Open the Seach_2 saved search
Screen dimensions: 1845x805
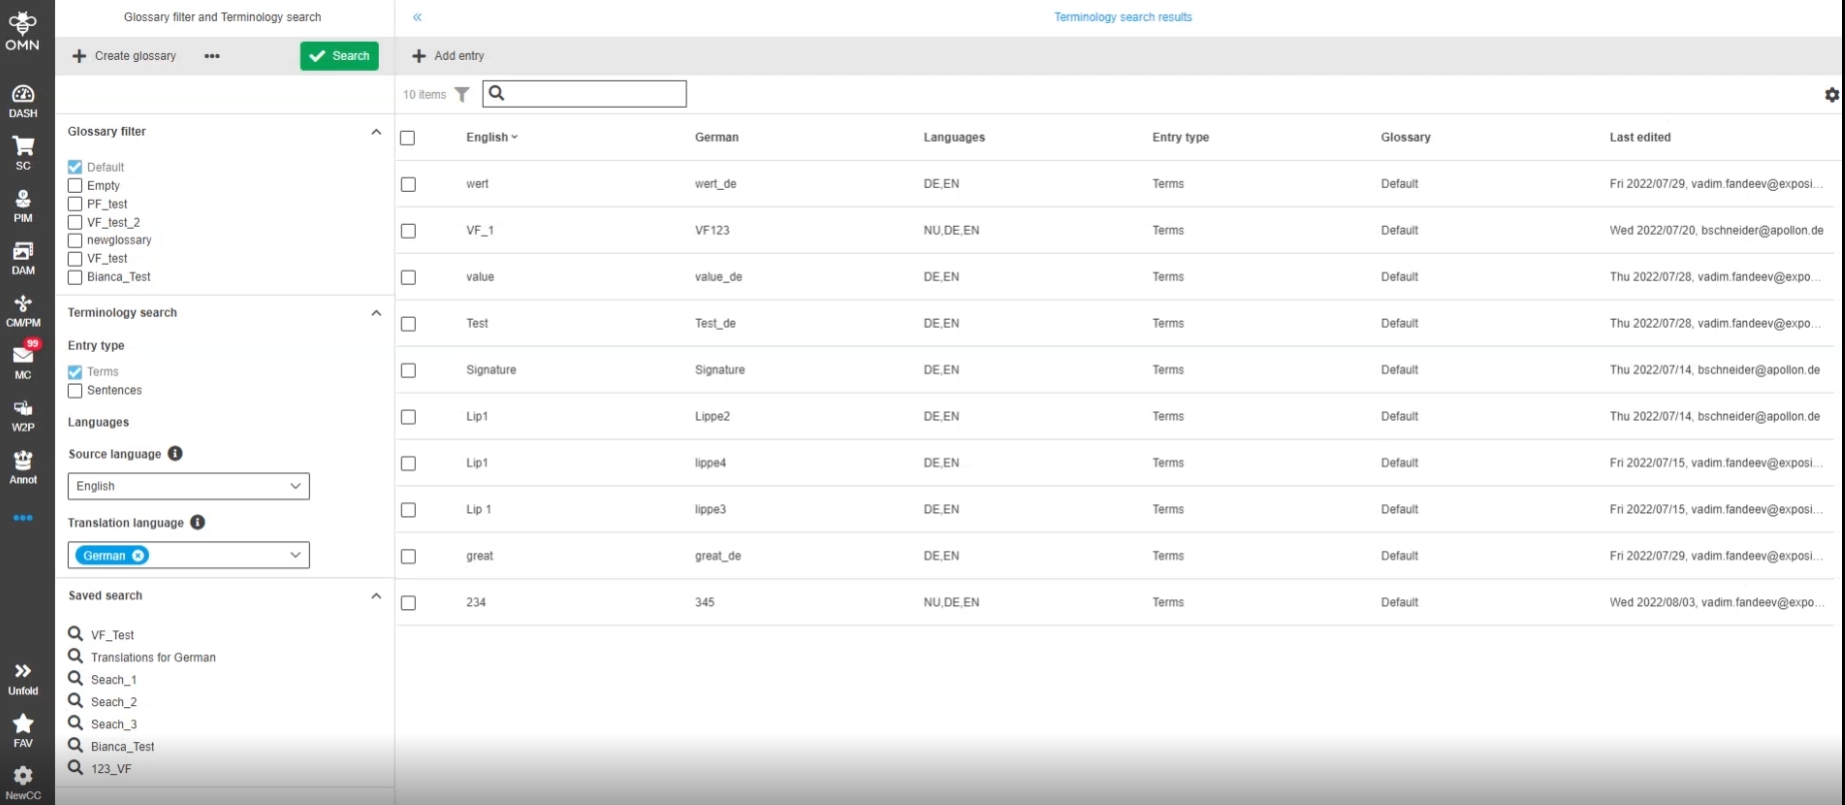pos(114,702)
